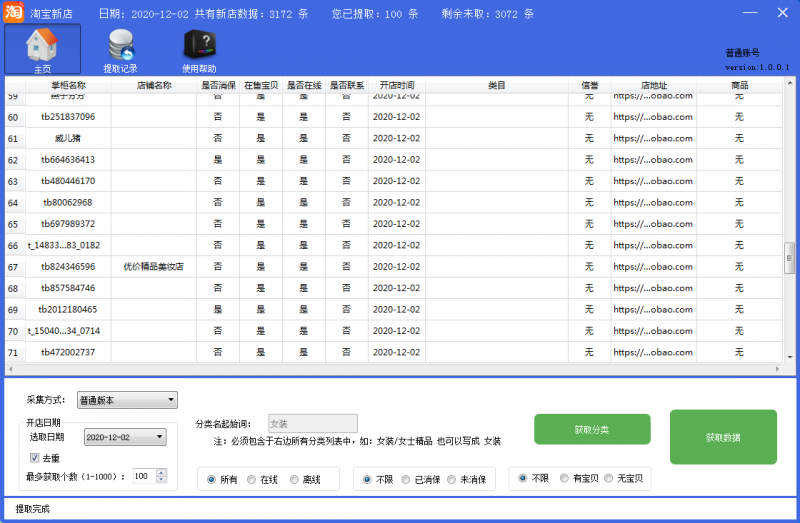Toggle the 去重 checkbox

pos(35,457)
